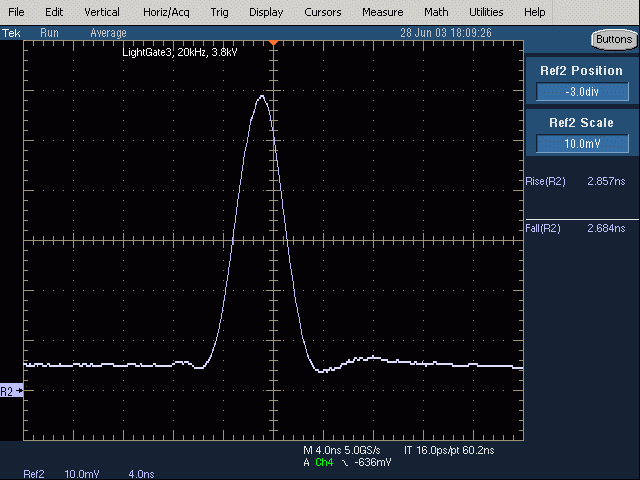Screen dimensions: 640x480
Task: Open the Math menu
Action: 436,12
